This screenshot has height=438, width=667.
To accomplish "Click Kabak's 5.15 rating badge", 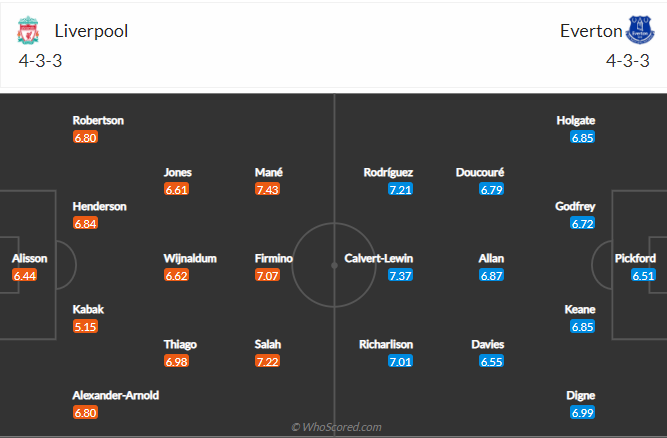I will pos(86,326).
